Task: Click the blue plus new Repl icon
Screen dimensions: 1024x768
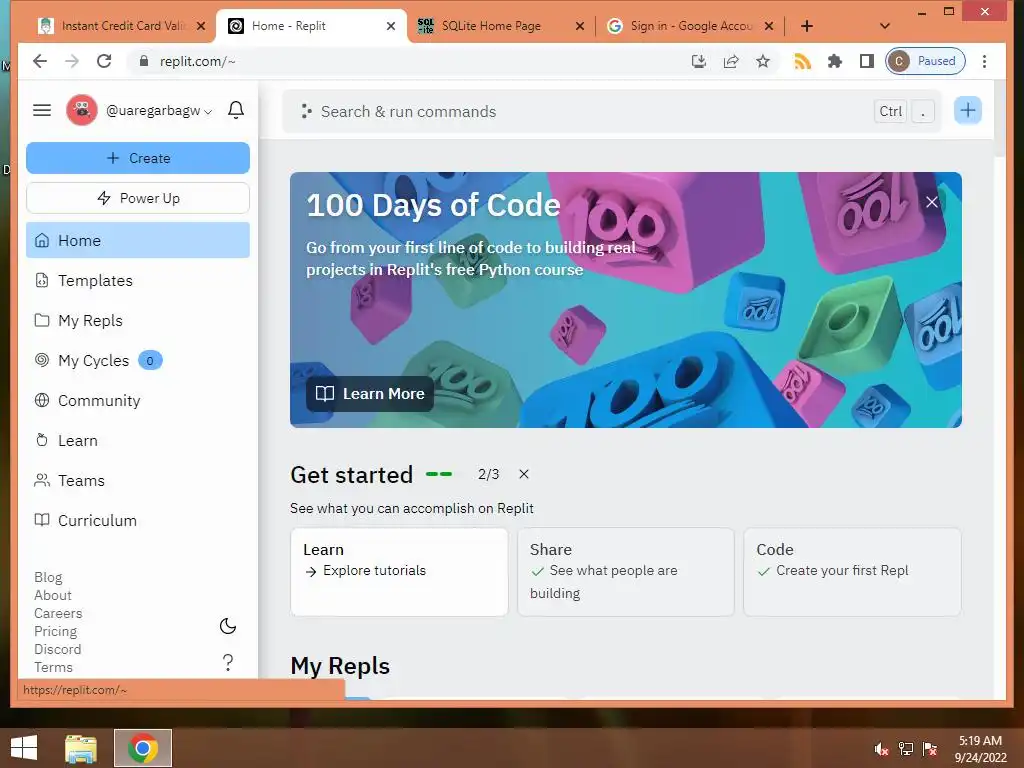Action: (x=968, y=110)
